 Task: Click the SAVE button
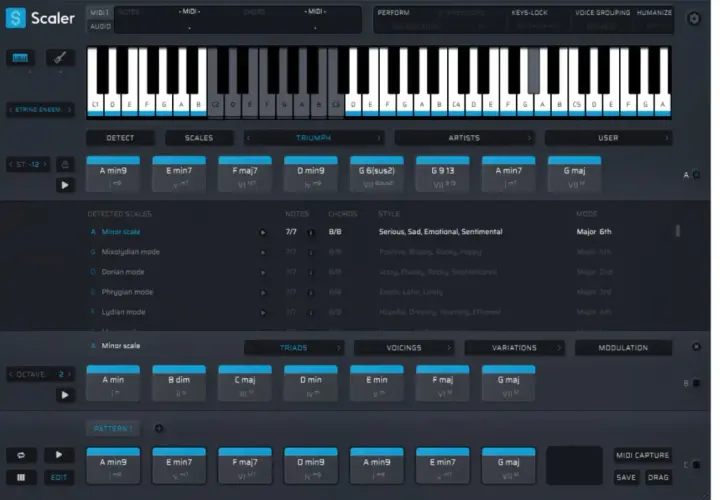(x=626, y=478)
